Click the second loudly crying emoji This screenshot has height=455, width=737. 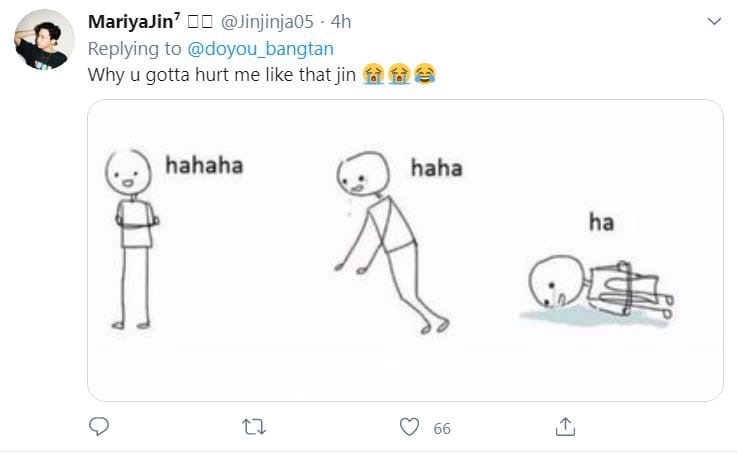click(400, 74)
